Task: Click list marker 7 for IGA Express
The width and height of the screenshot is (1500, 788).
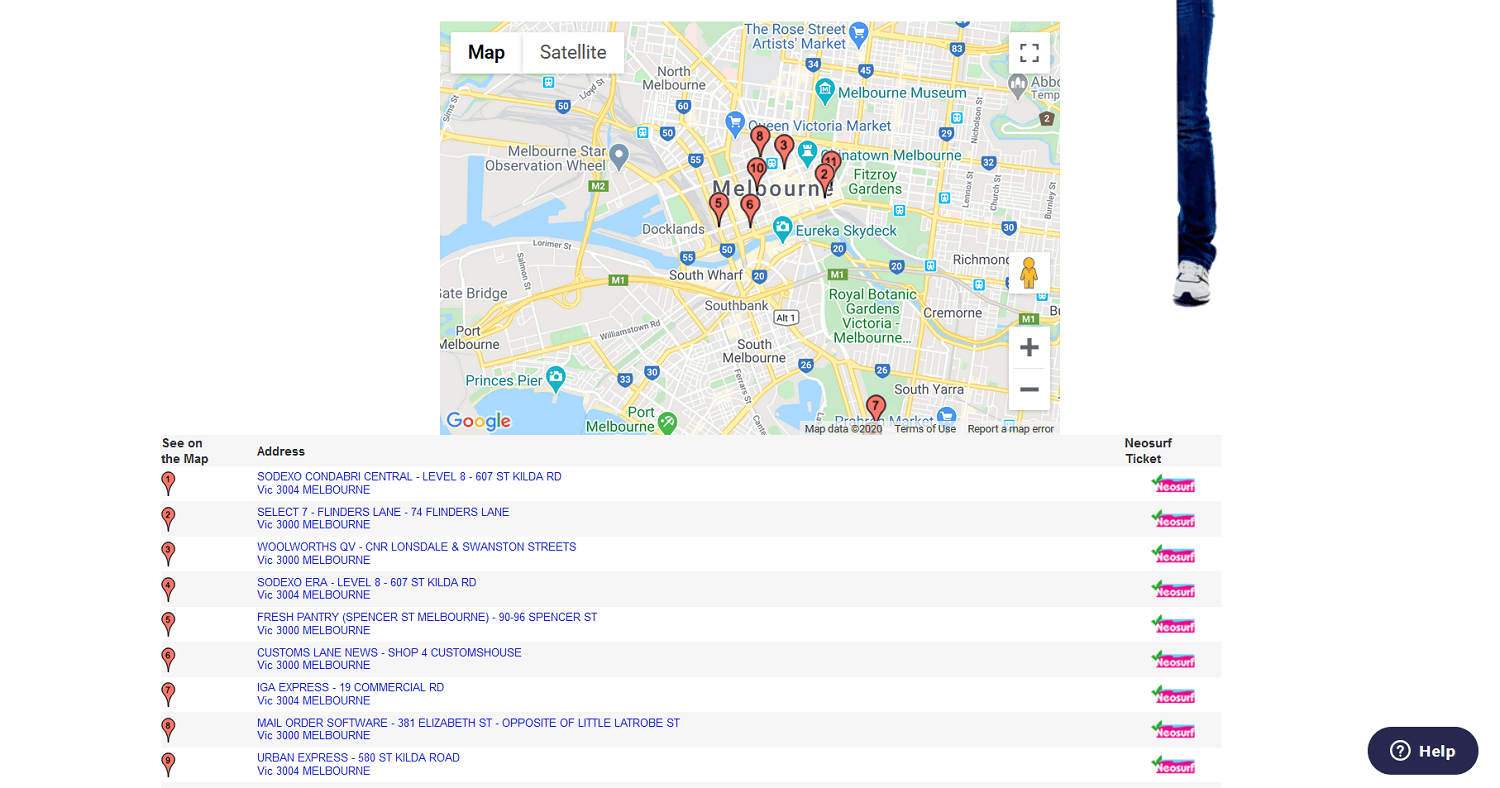Action: 168,694
